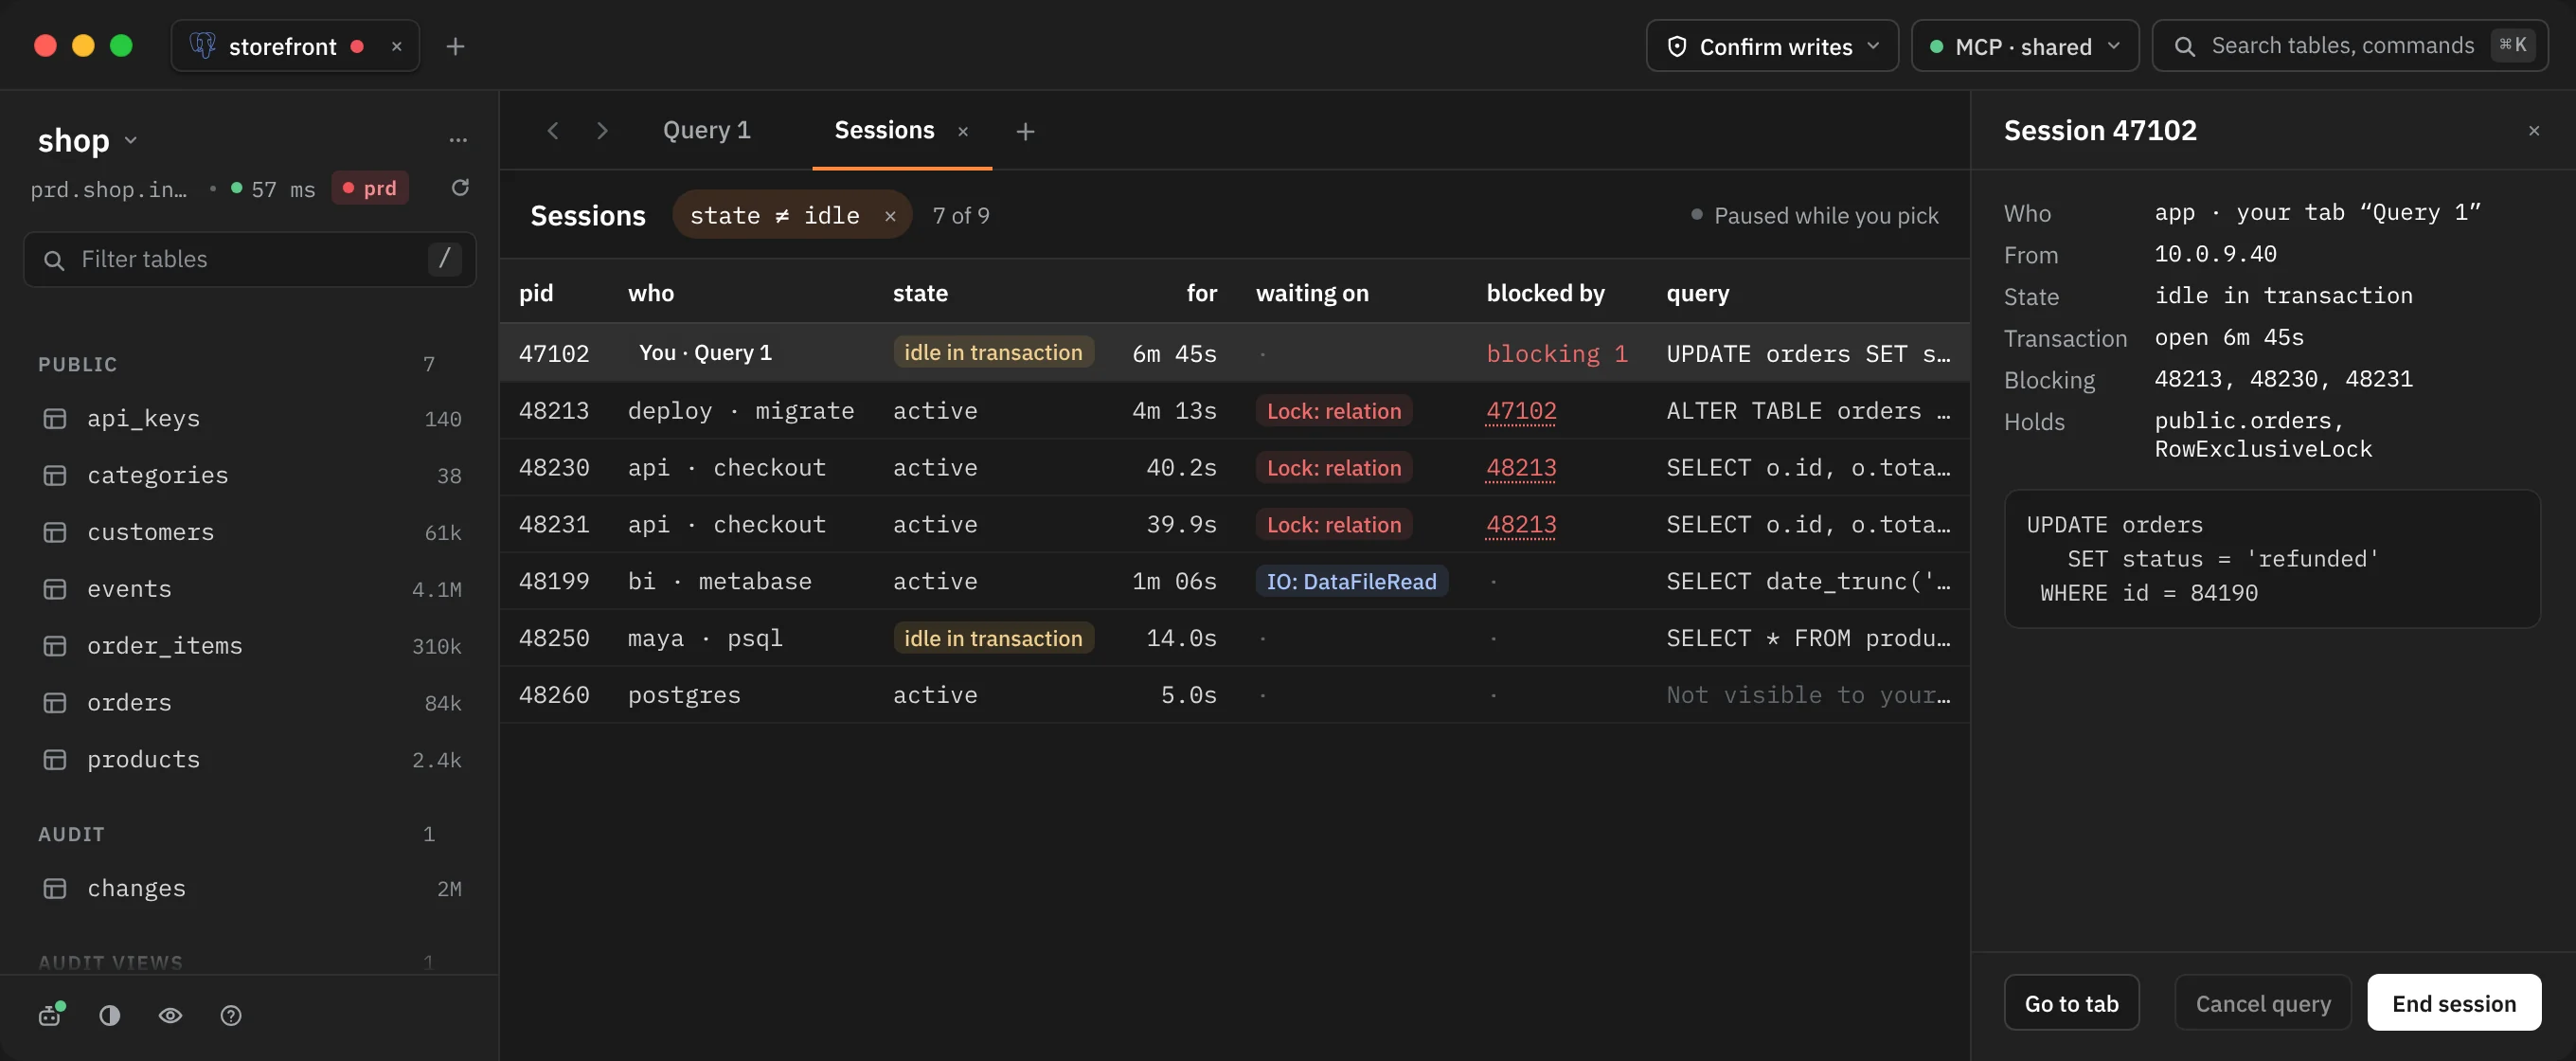
Task: Collapse the AUDIT schema section
Action: (x=71, y=834)
